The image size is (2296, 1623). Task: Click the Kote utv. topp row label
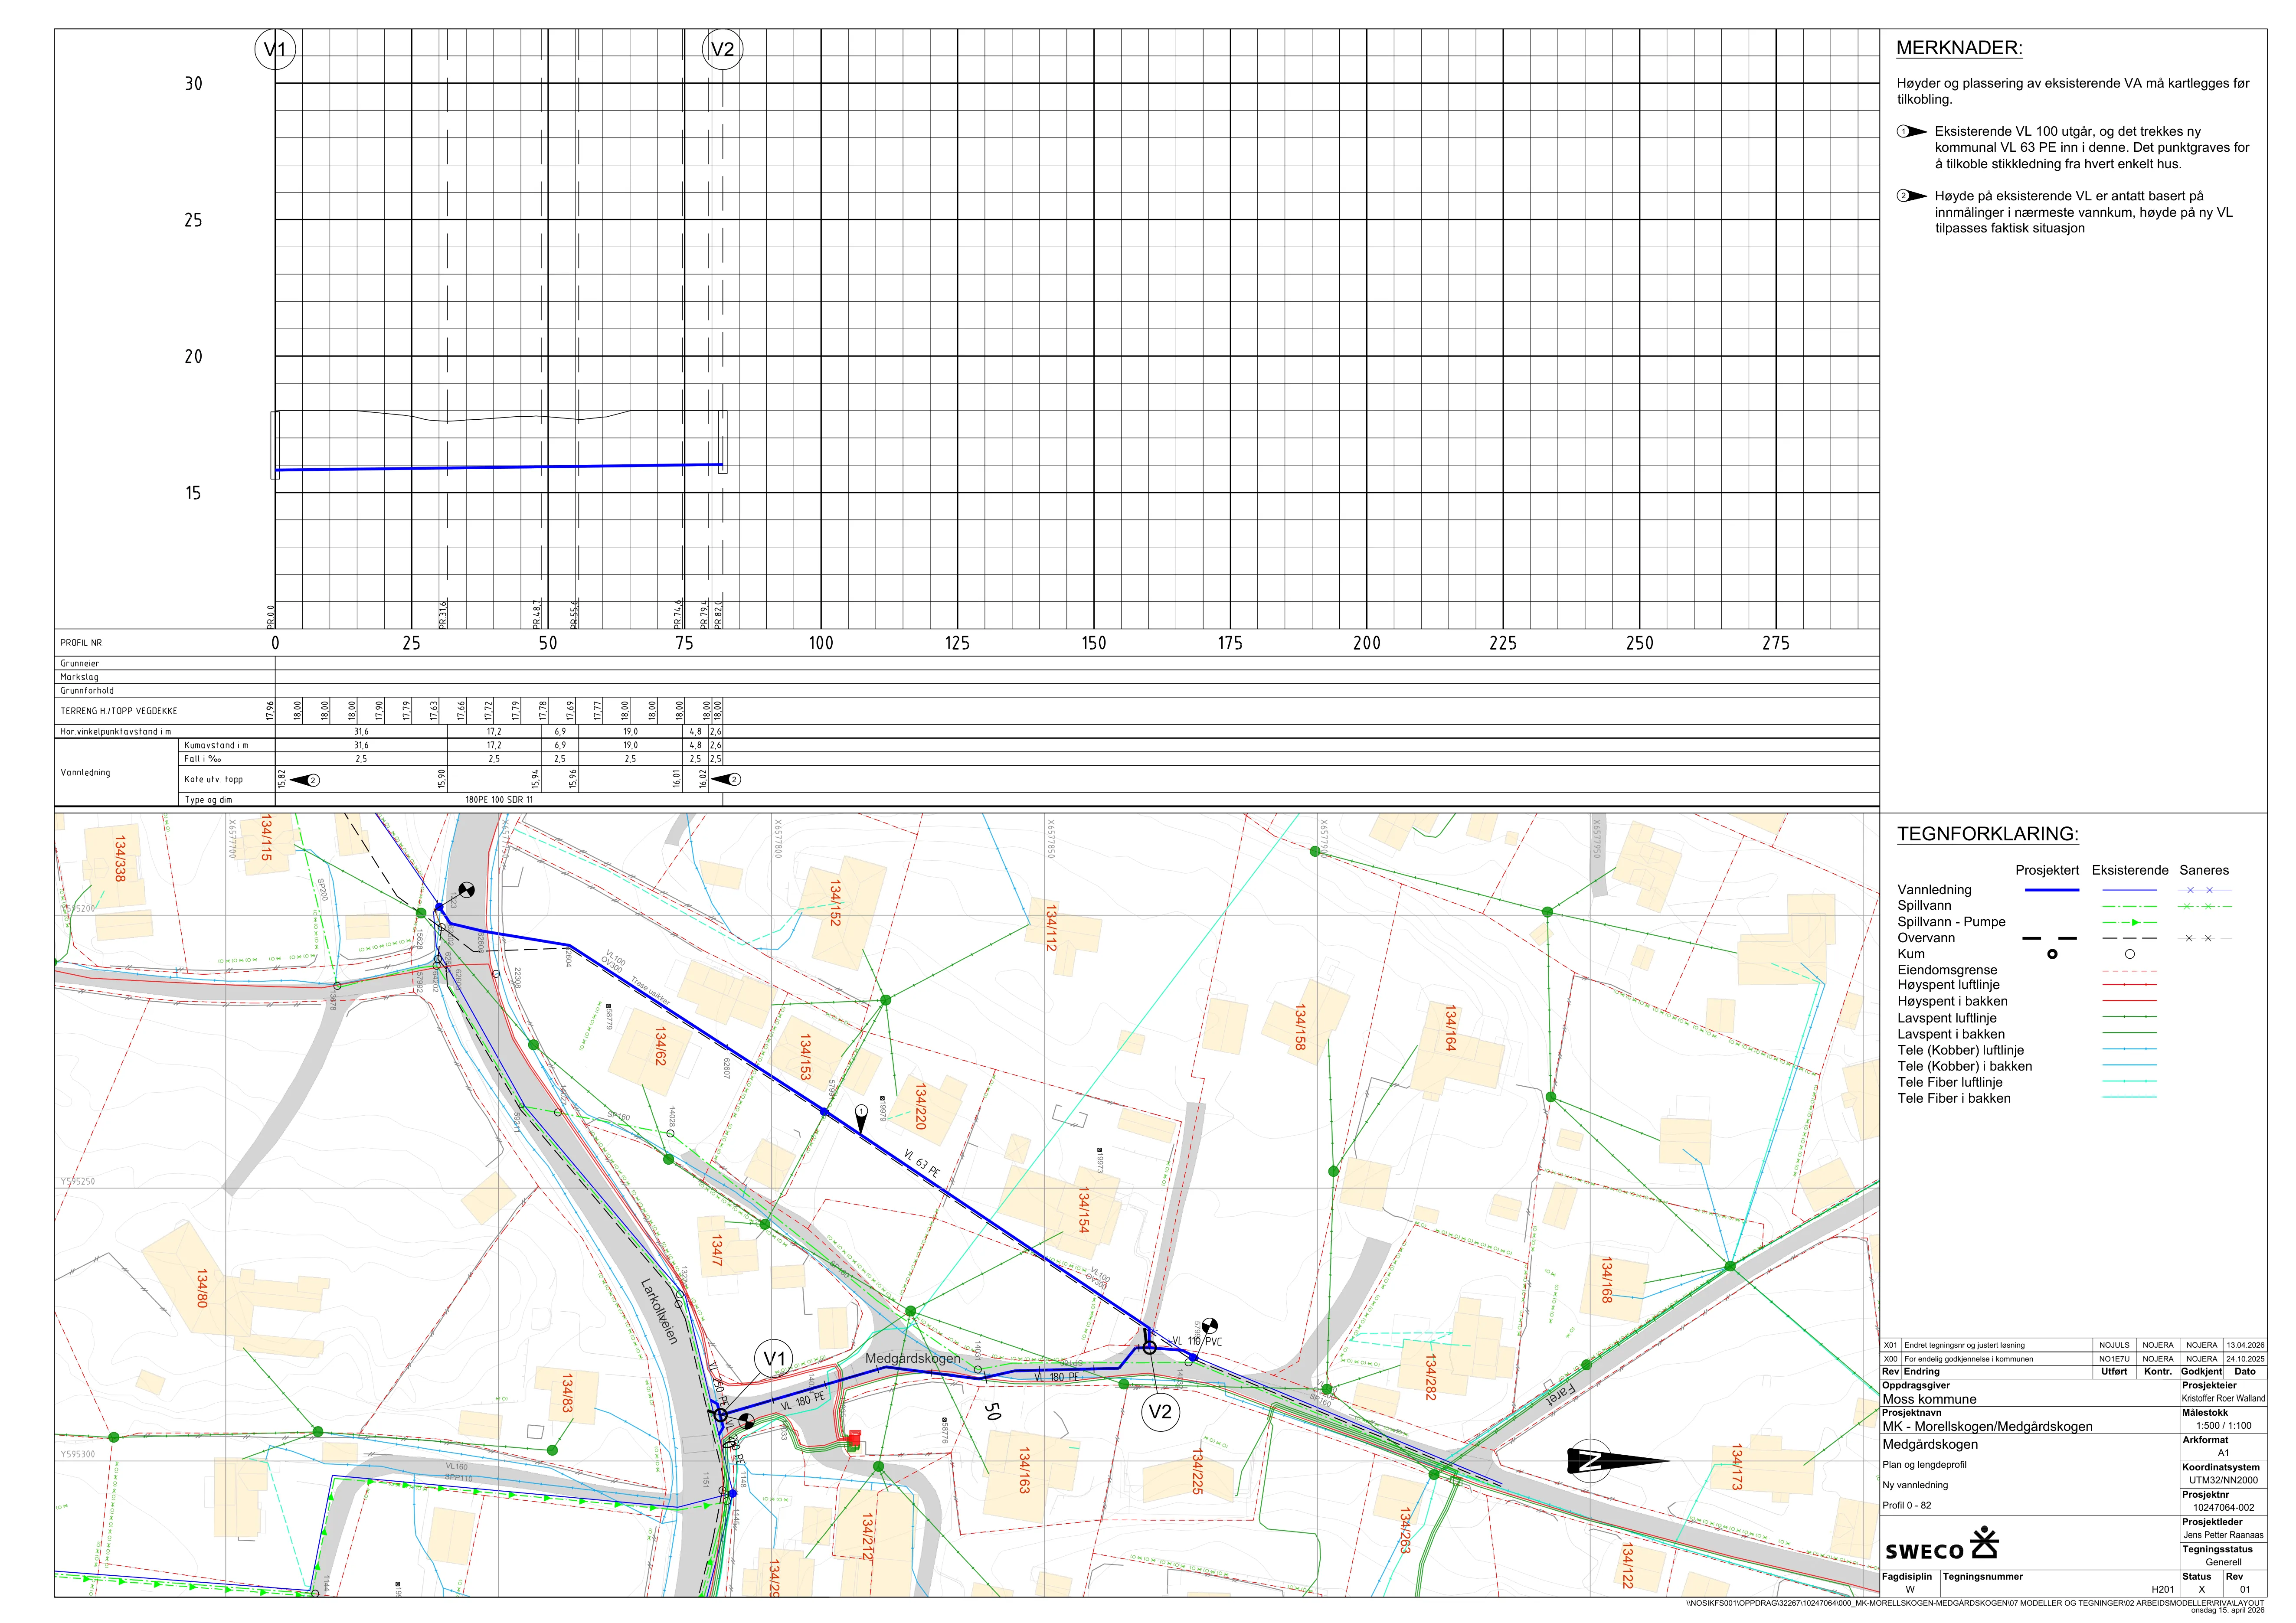(x=213, y=780)
